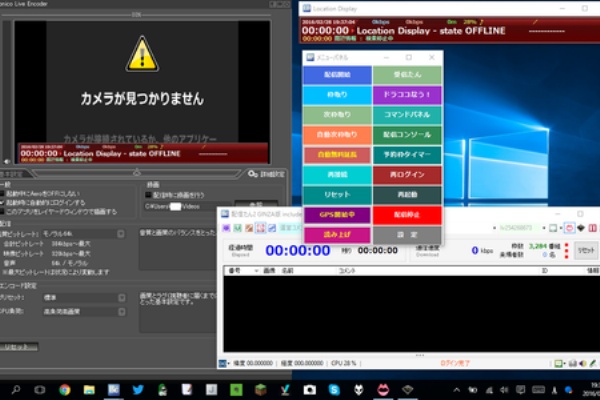Click the highlighted red fourth toolbar icon in 配信たん
The height and width of the screenshot is (400, 600).
click(261, 228)
